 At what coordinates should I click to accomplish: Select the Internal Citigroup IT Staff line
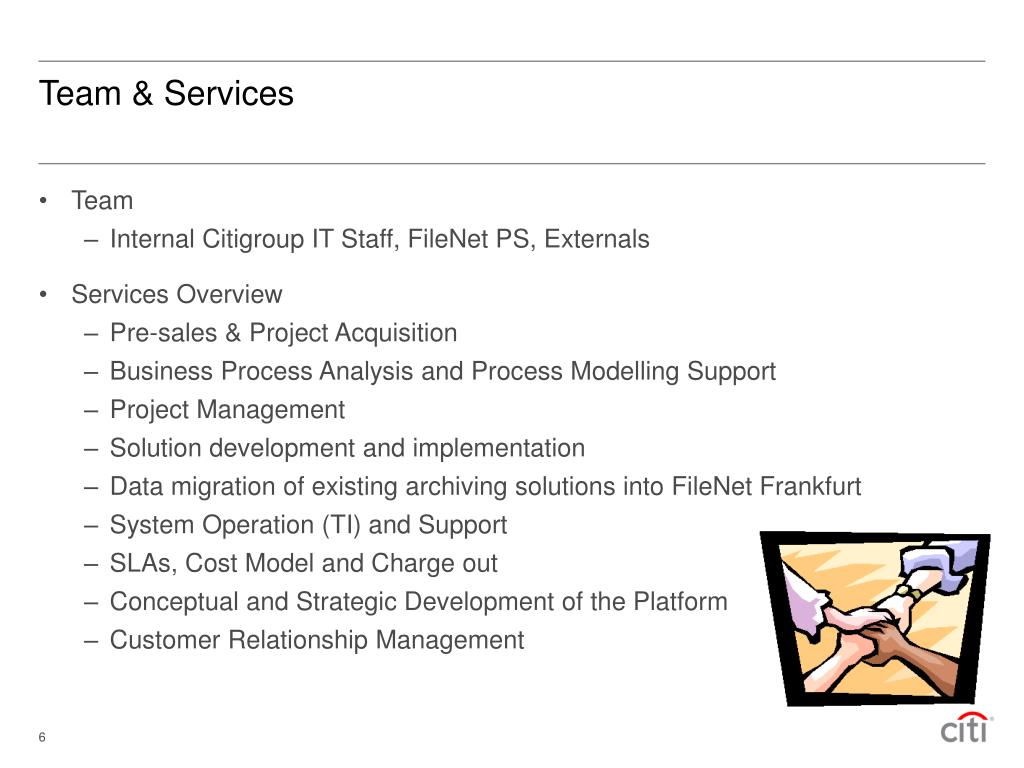[x=379, y=240]
